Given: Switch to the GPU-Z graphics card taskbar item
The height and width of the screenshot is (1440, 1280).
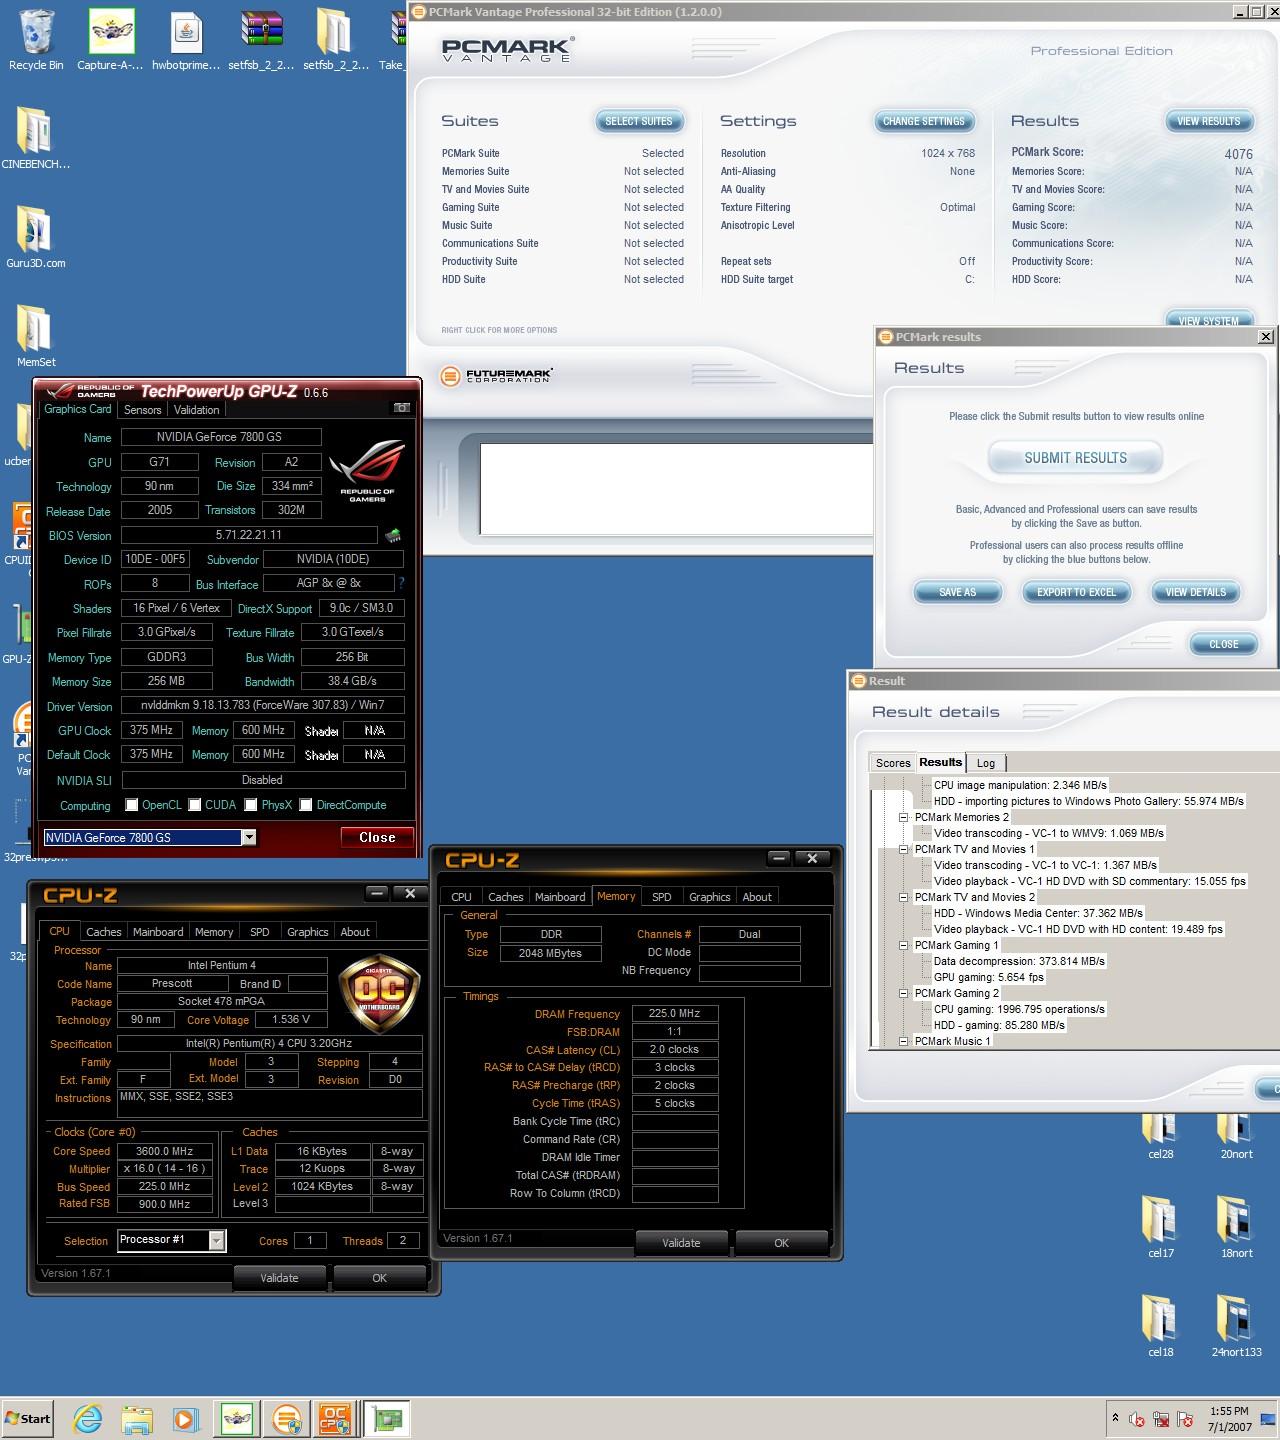Looking at the screenshot, I should [385, 1418].
